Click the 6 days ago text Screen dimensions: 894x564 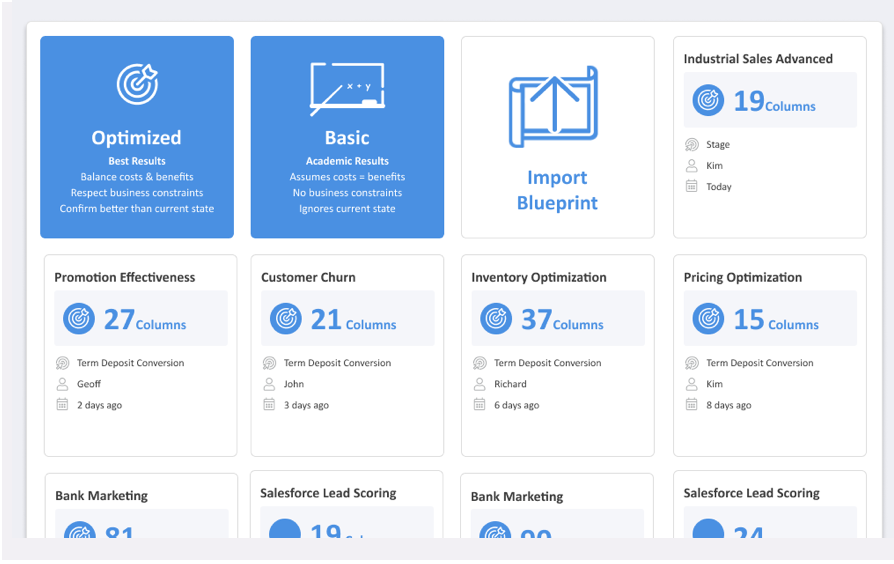[x=517, y=405]
